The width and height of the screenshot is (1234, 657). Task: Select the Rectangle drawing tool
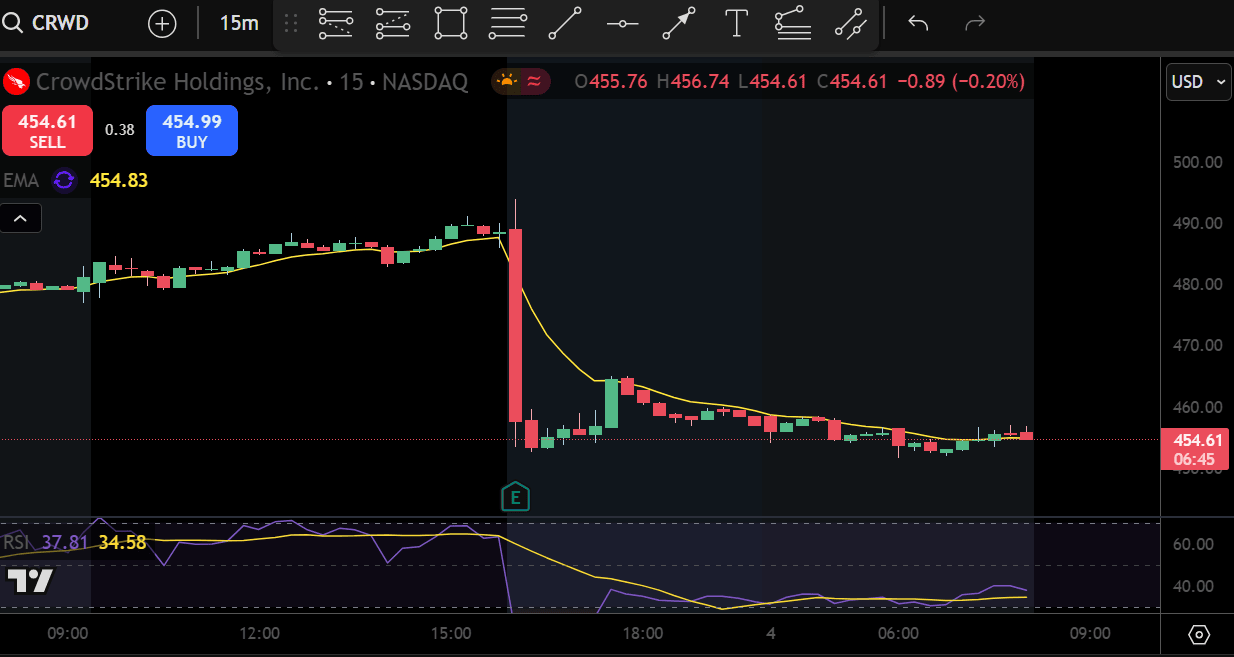[451, 23]
